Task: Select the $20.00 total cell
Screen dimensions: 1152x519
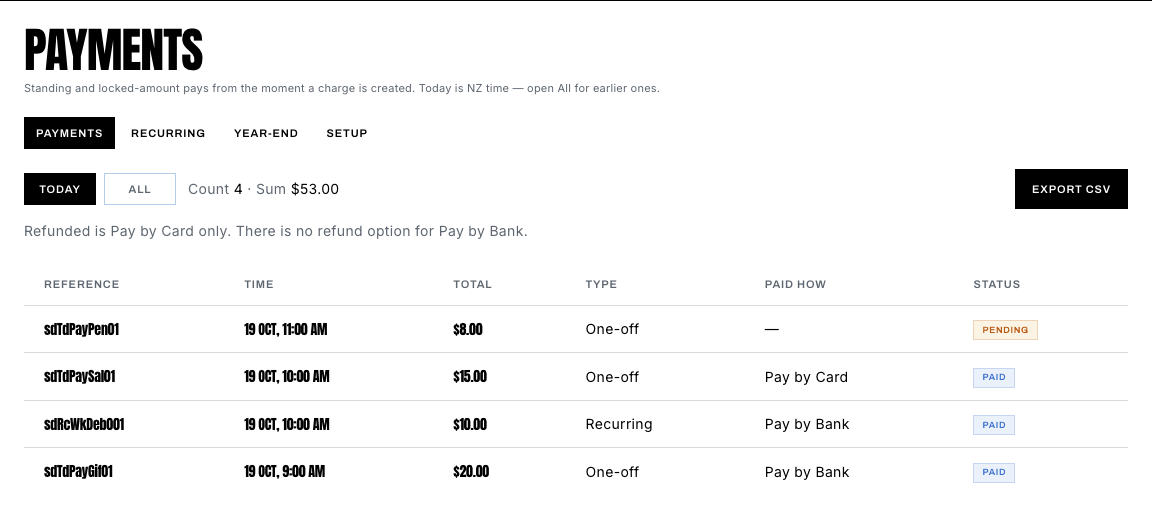Action: (x=471, y=472)
